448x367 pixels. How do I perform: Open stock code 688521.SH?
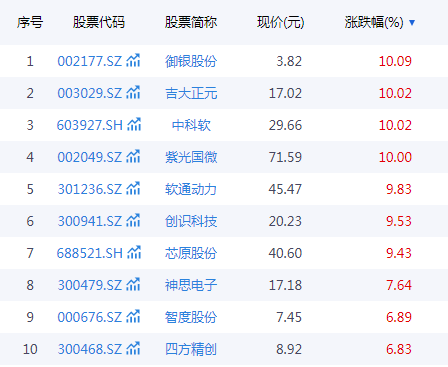[x=90, y=253]
